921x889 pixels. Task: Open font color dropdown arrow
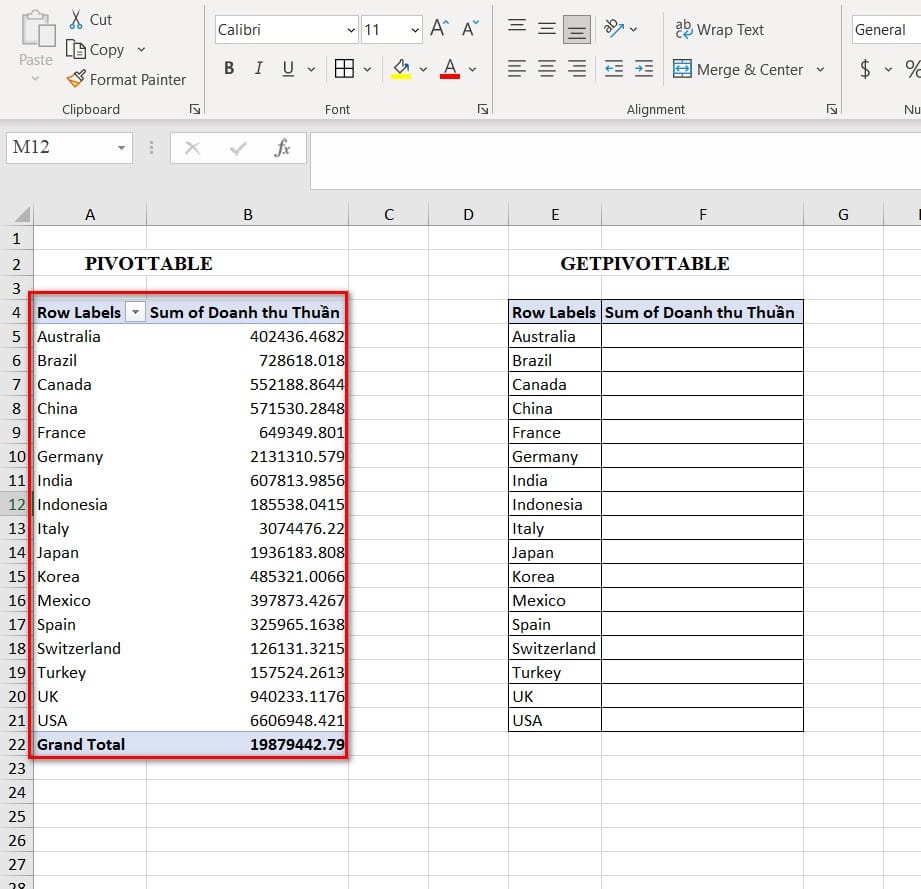(472, 69)
